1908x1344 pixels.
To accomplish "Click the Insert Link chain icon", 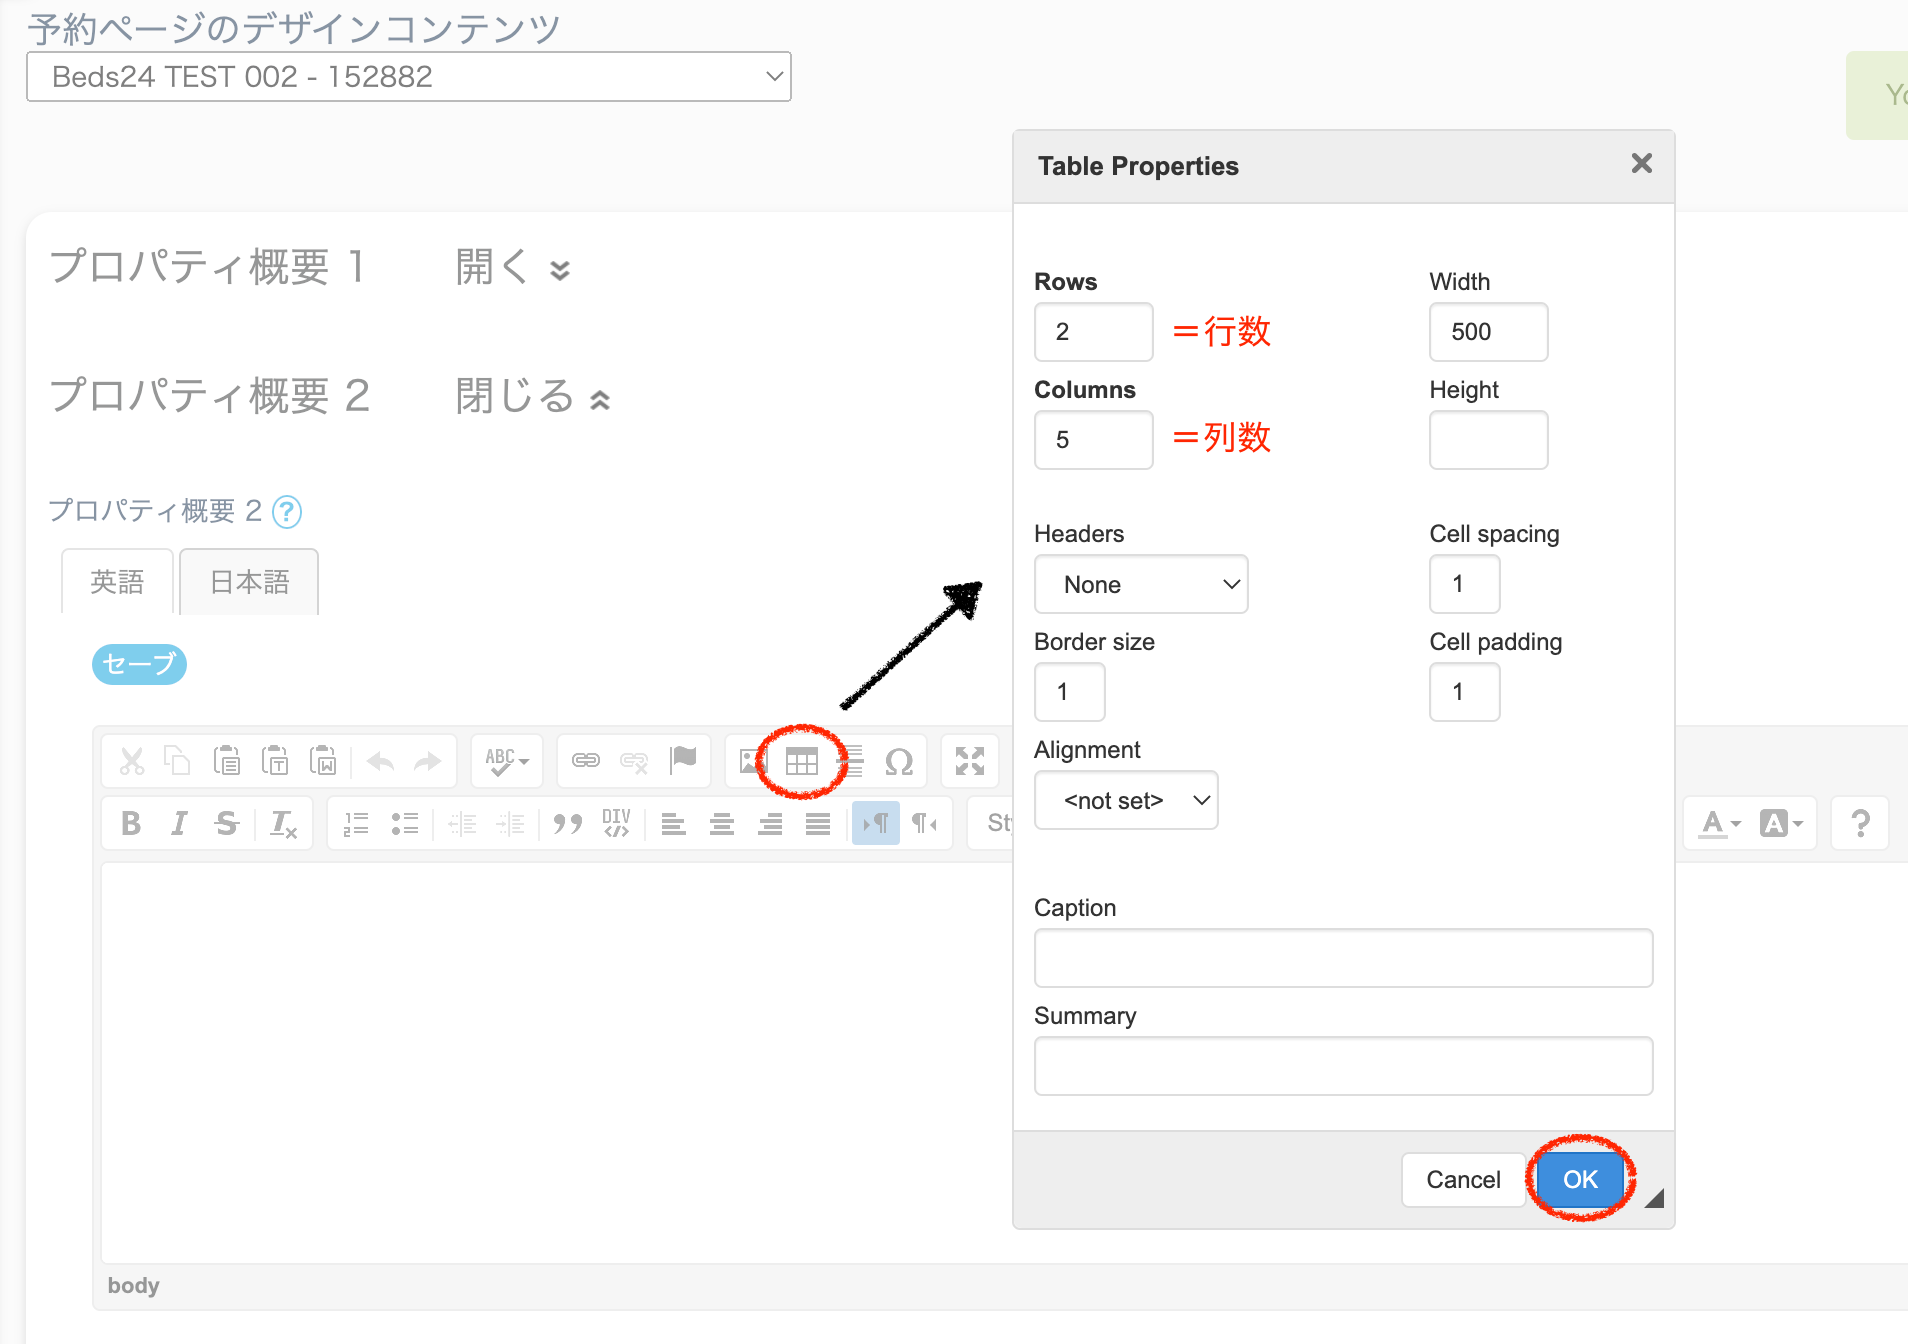I will coord(586,762).
